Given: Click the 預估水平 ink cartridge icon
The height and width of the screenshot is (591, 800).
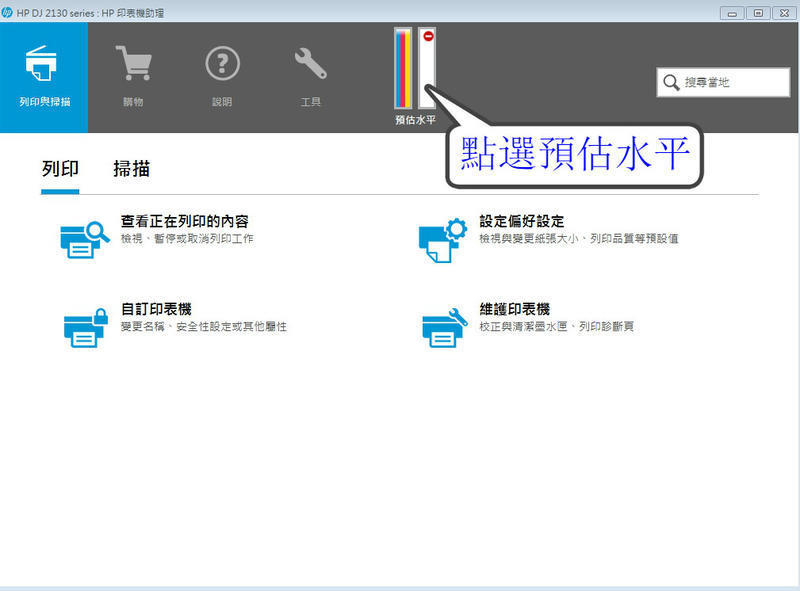Looking at the screenshot, I should [x=414, y=70].
